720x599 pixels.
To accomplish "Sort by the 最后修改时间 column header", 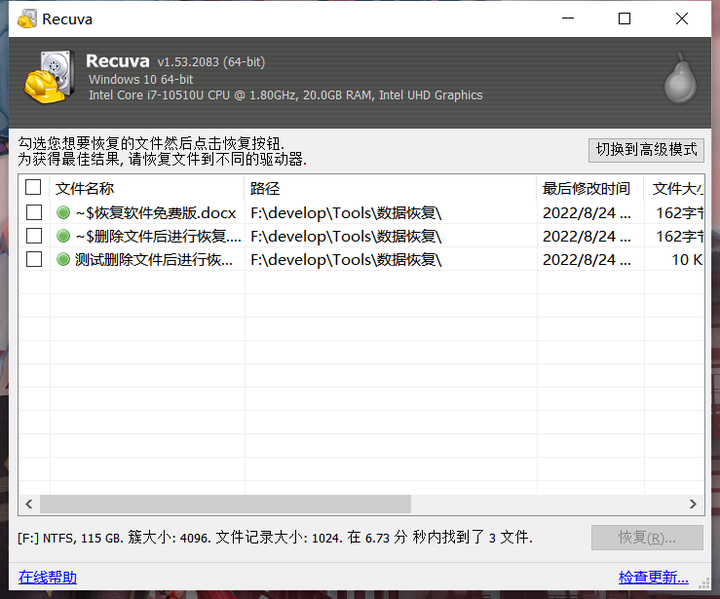I will (x=591, y=188).
